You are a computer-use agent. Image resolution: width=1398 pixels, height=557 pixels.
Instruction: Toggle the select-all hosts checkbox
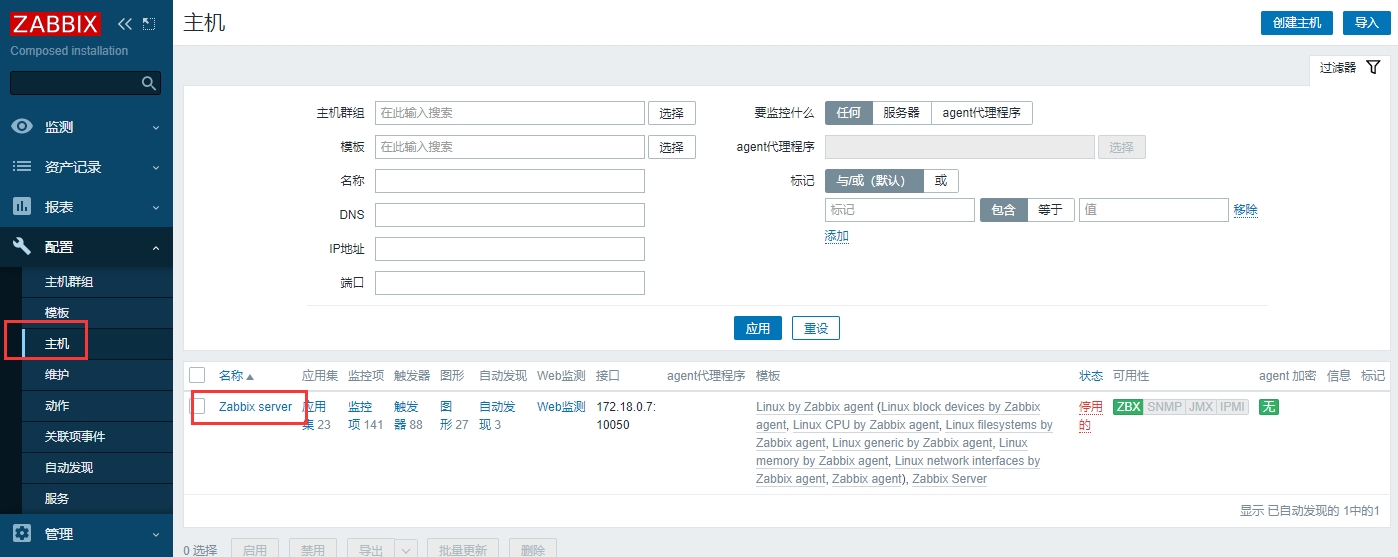click(x=197, y=375)
